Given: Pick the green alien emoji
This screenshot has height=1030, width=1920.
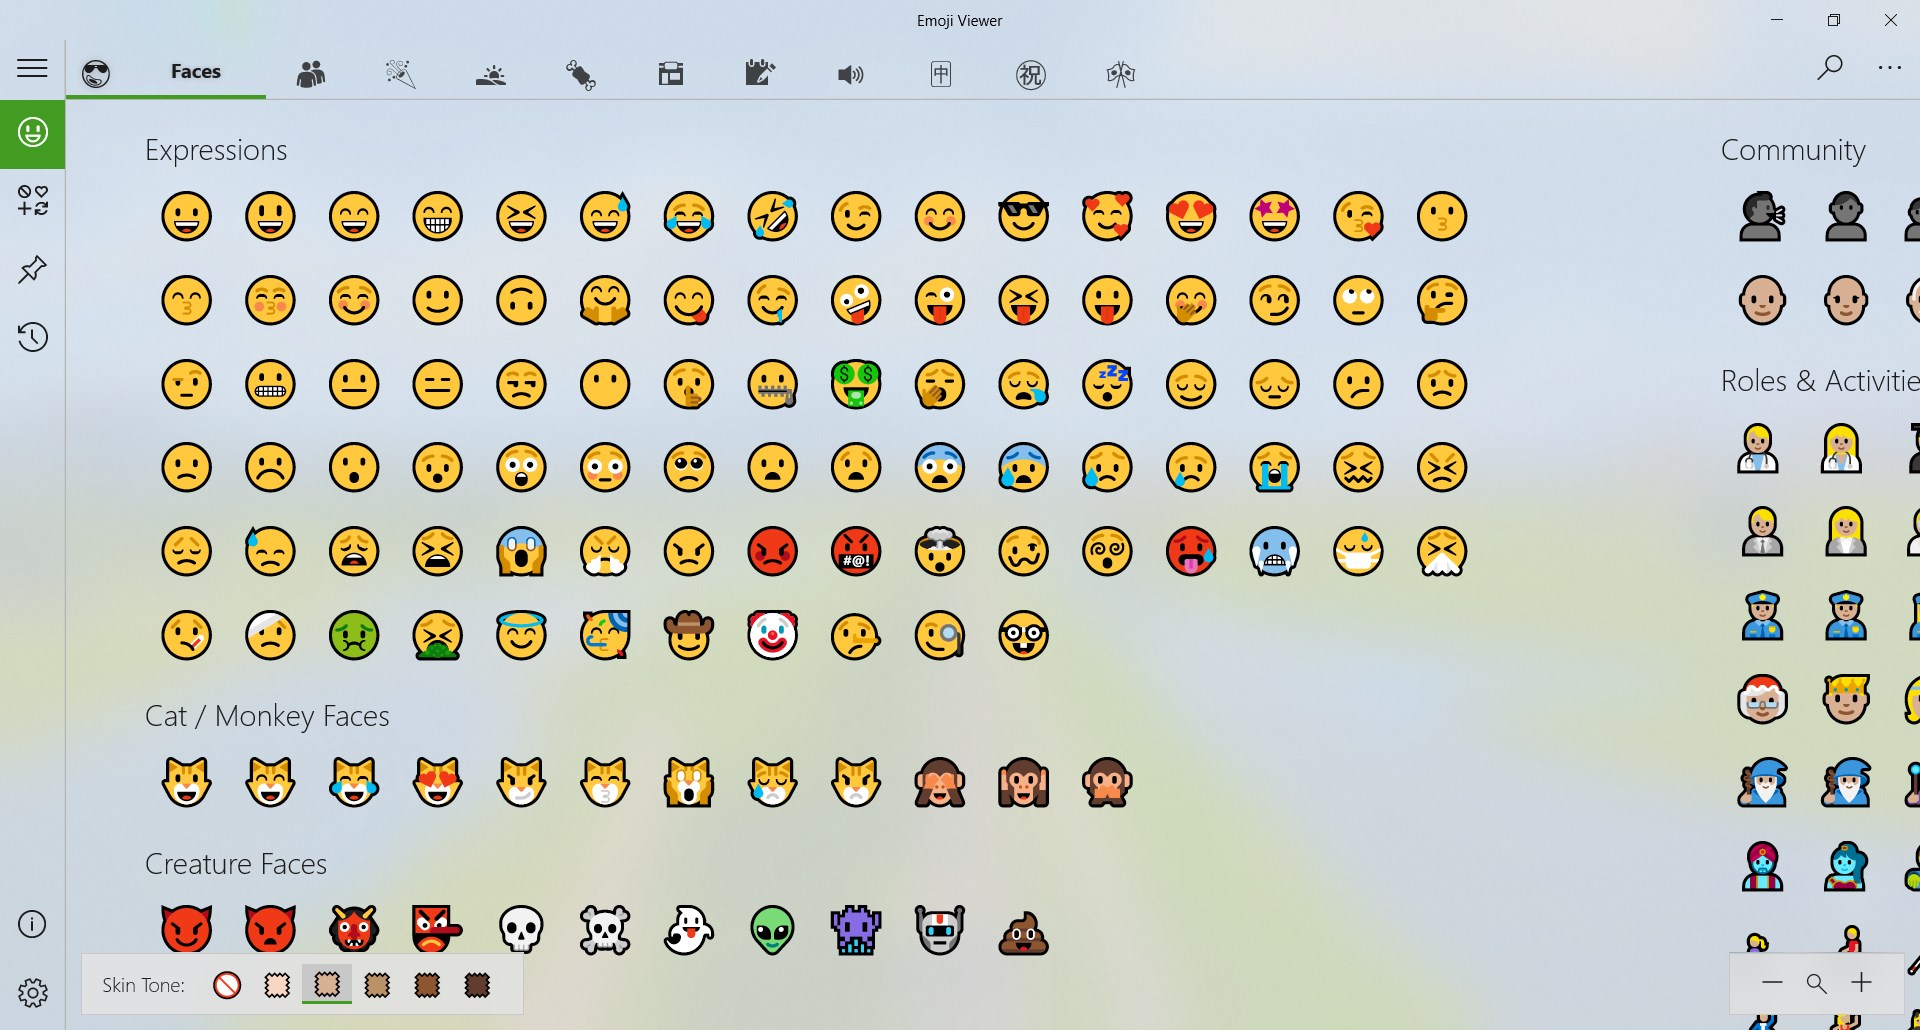Looking at the screenshot, I should [773, 930].
